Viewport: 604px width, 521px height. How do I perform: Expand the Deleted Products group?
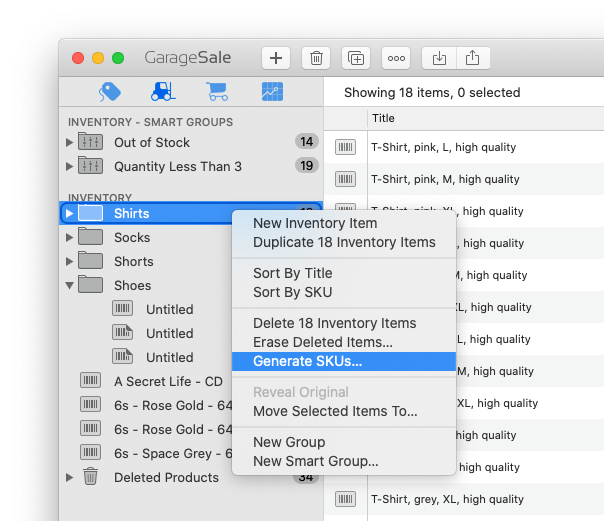point(70,478)
